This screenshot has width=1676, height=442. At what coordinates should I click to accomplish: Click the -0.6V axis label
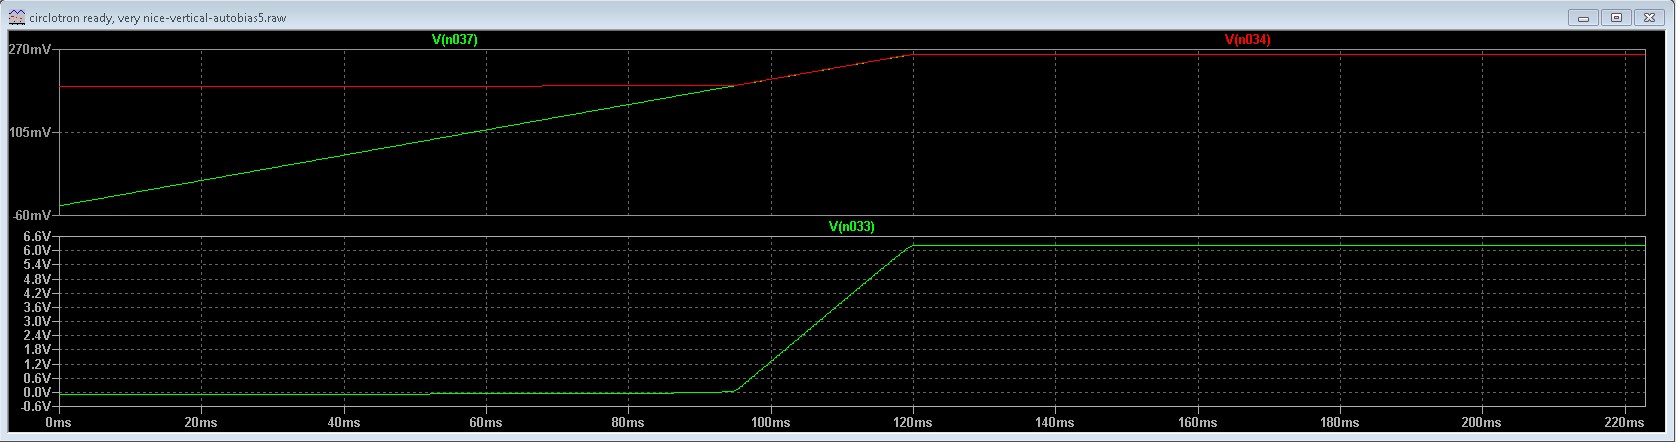[x=36, y=406]
